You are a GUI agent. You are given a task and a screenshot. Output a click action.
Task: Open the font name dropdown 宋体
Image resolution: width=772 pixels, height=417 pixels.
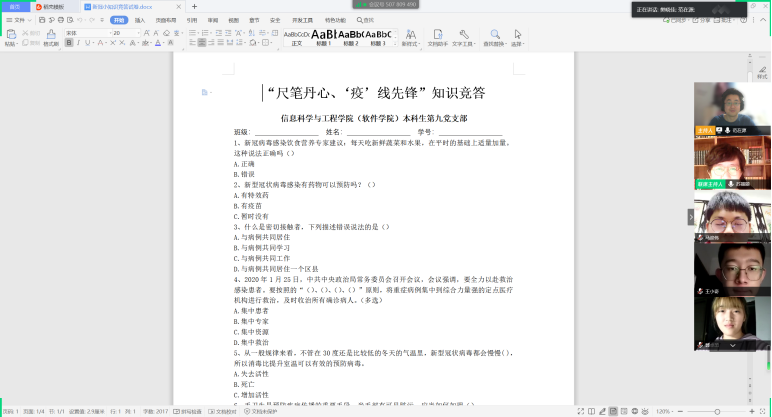pos(84,32)
